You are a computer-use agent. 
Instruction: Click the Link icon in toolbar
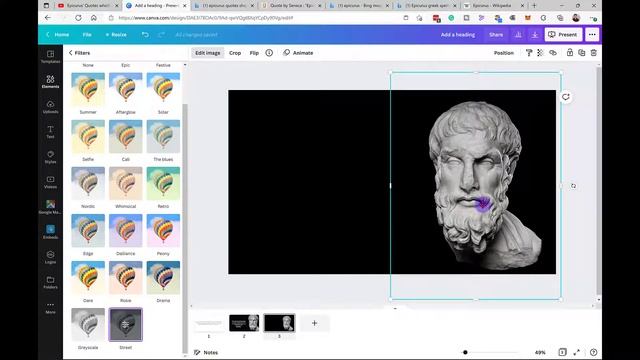pyautogui.click(x=553, y=53)
